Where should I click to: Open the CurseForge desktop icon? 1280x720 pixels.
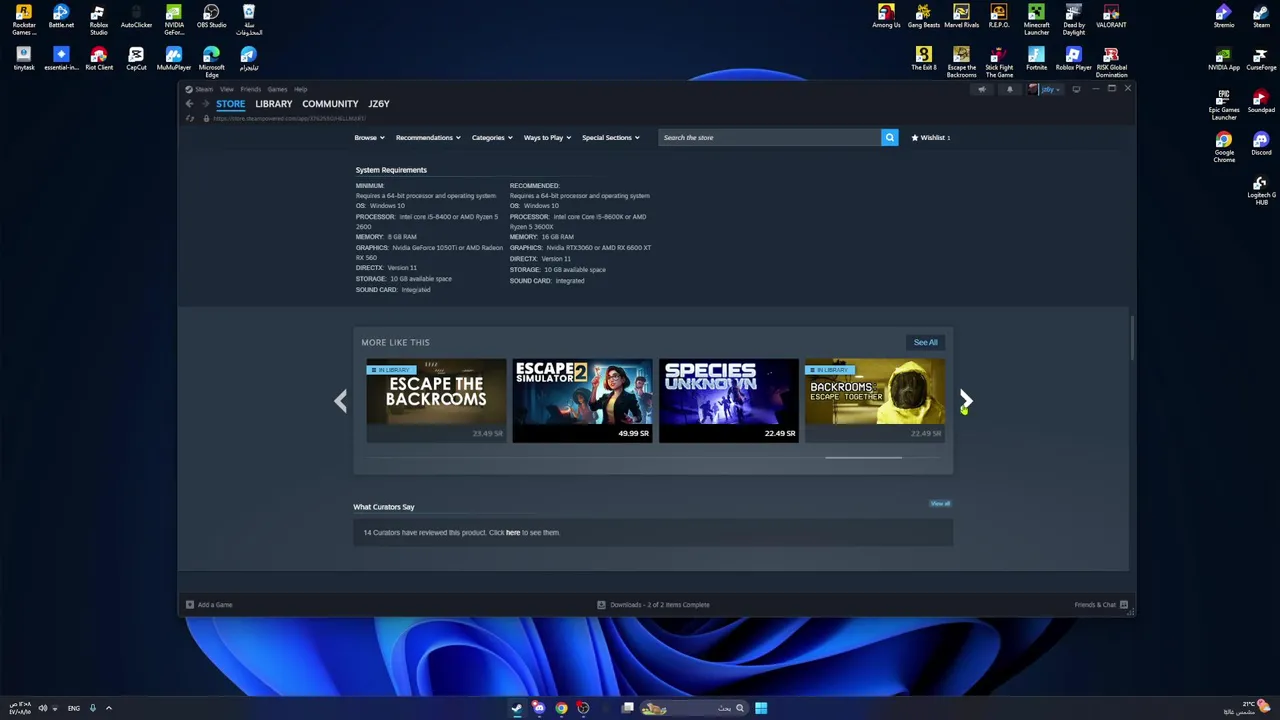click(1261, 58)
